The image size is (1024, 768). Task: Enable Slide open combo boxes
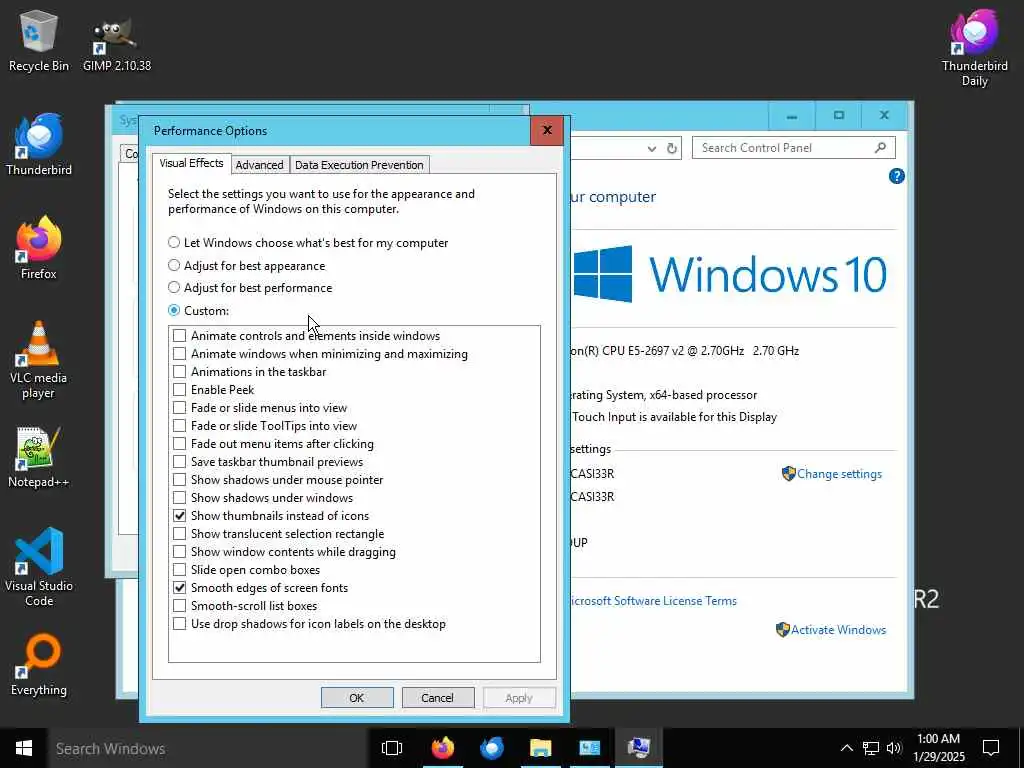[180, 569]
